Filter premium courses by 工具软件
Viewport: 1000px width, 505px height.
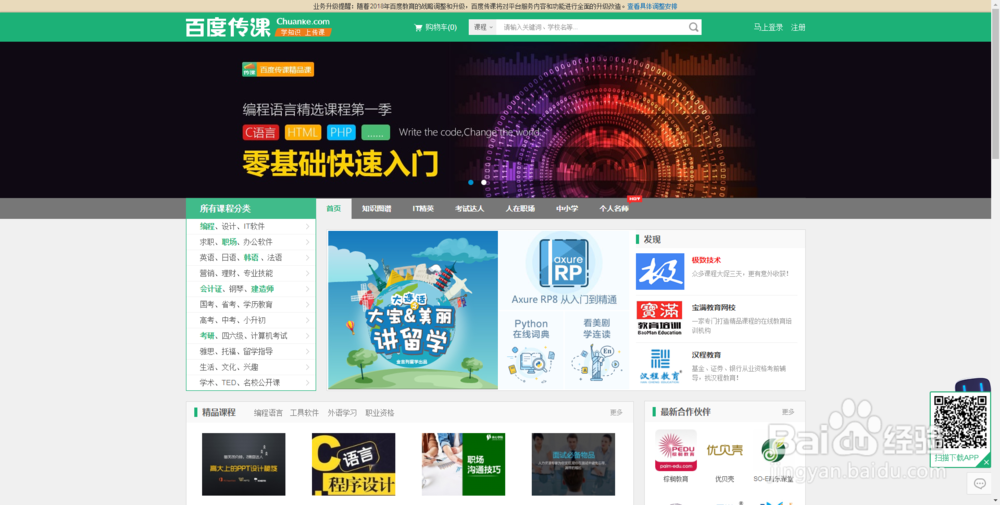tap(304, 413)
